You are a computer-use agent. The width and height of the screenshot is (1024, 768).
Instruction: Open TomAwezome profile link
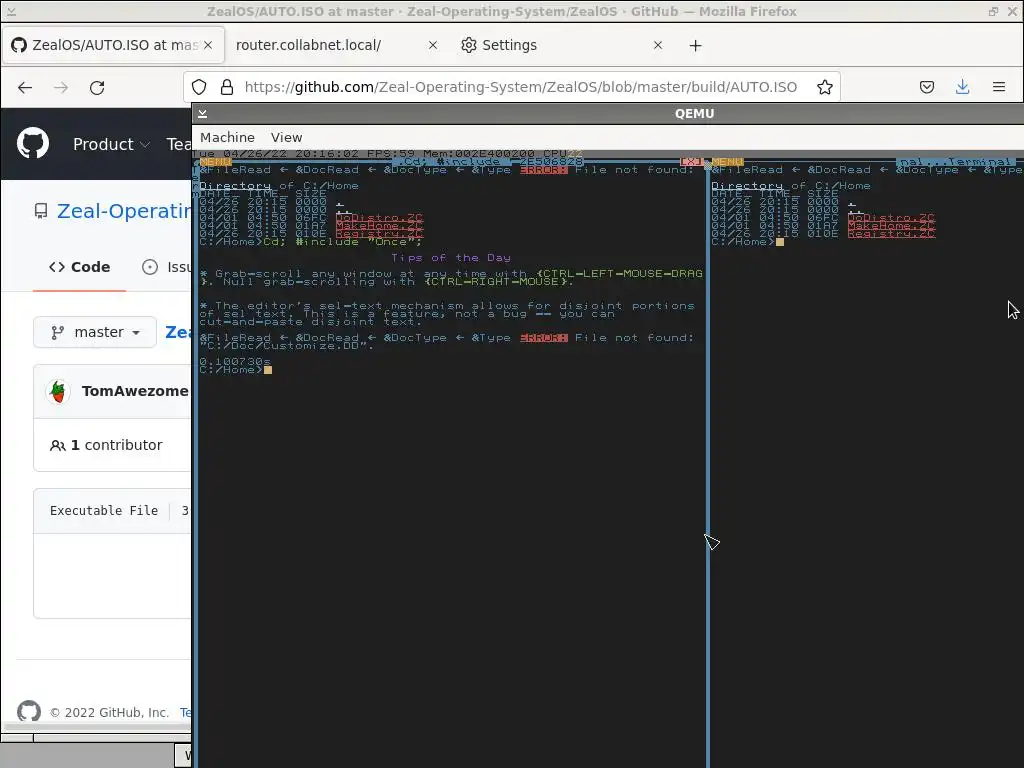(x=135, y=391)
